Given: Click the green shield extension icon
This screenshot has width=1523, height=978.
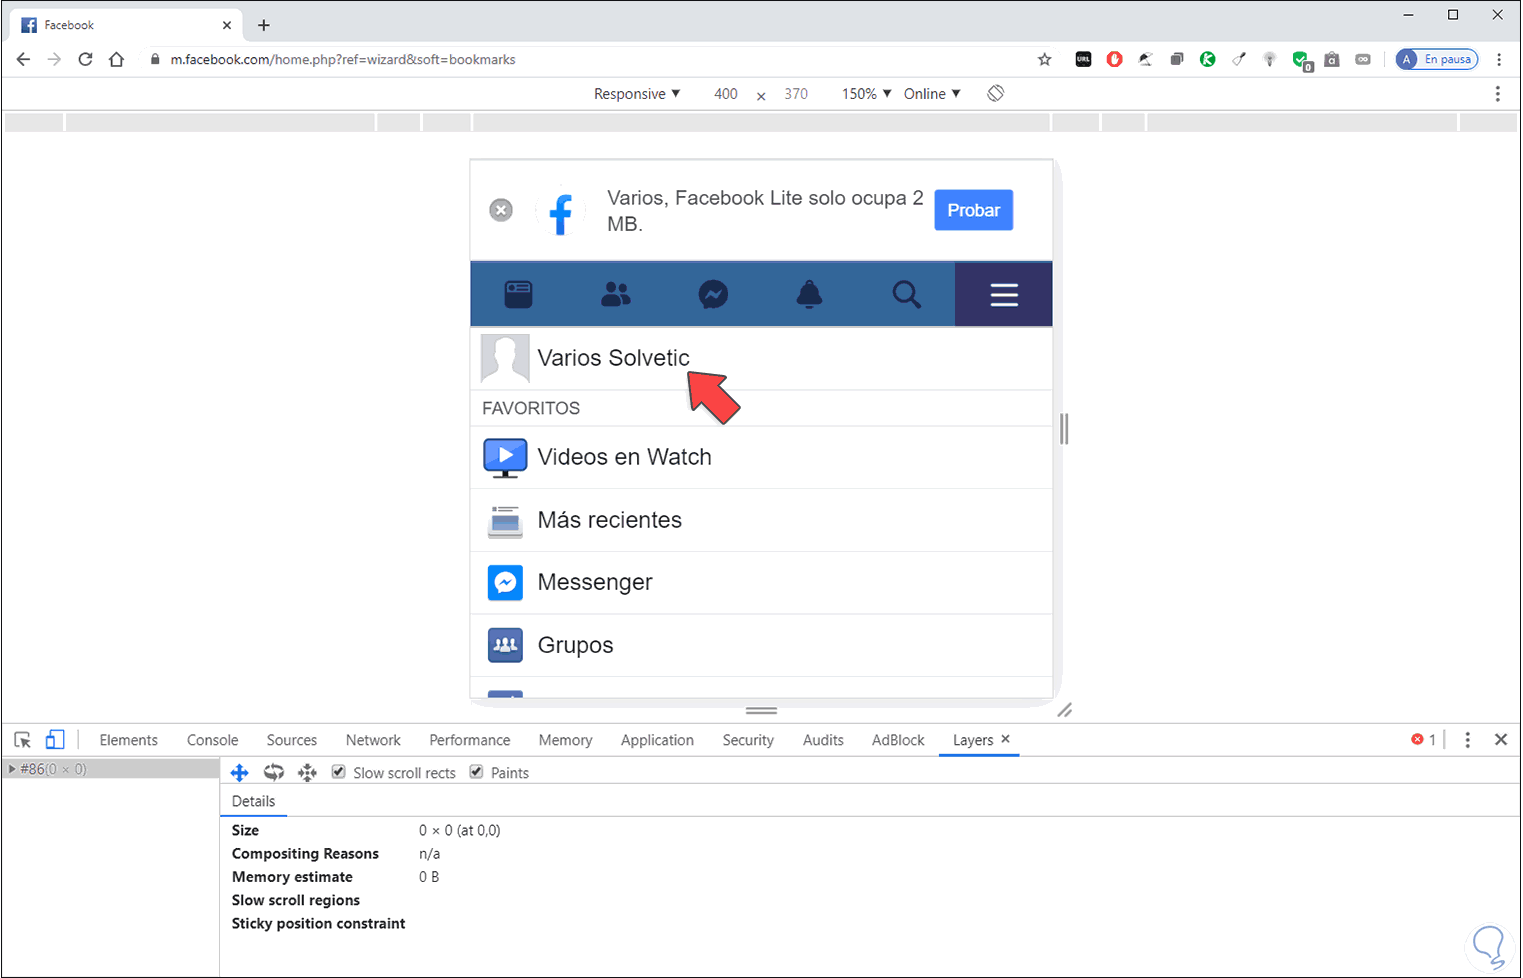Looking at the screenshot, I should [1301, 60].
